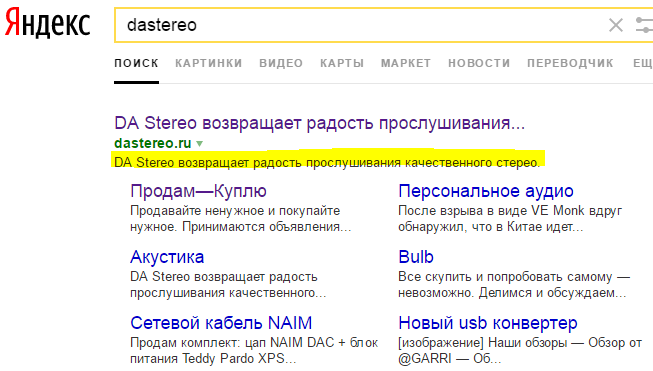Open the Новый usb конвертер sitelink
653x371 pixels.
click(488, 323)
